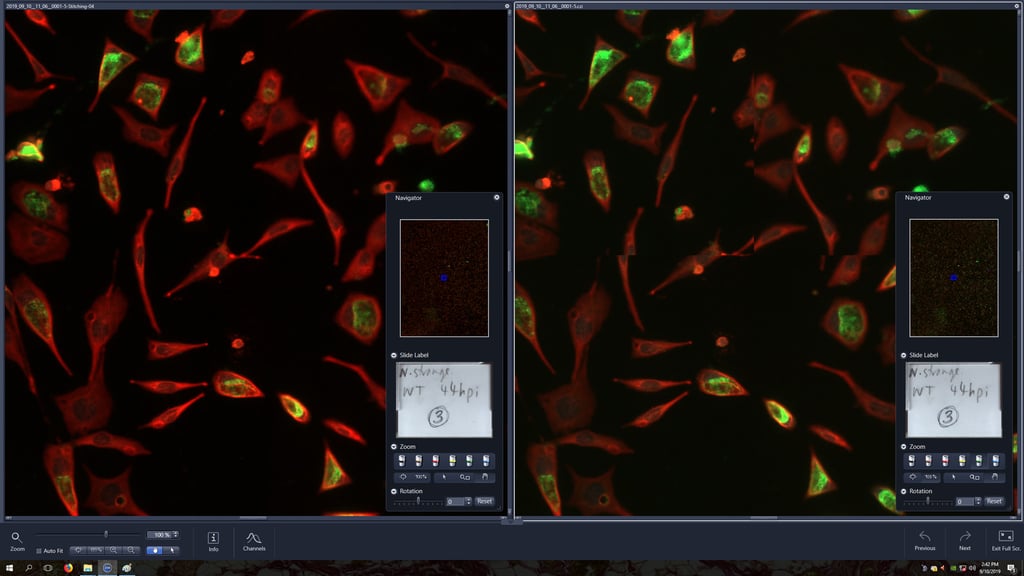This screenshot has width=1024, height=576.
Task: Click overview thumbnail in left Navigator
Action: pyautogui.click(x=444, y=278)
